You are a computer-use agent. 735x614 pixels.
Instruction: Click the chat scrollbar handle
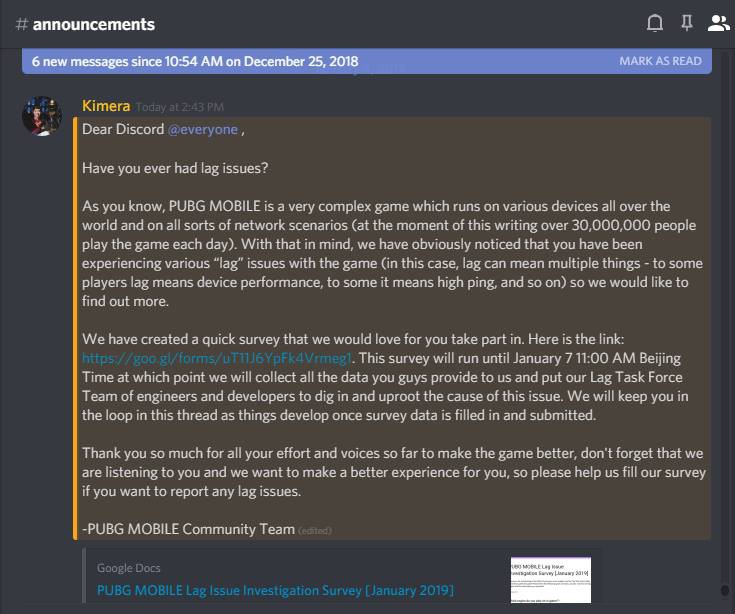coord(725,590)
